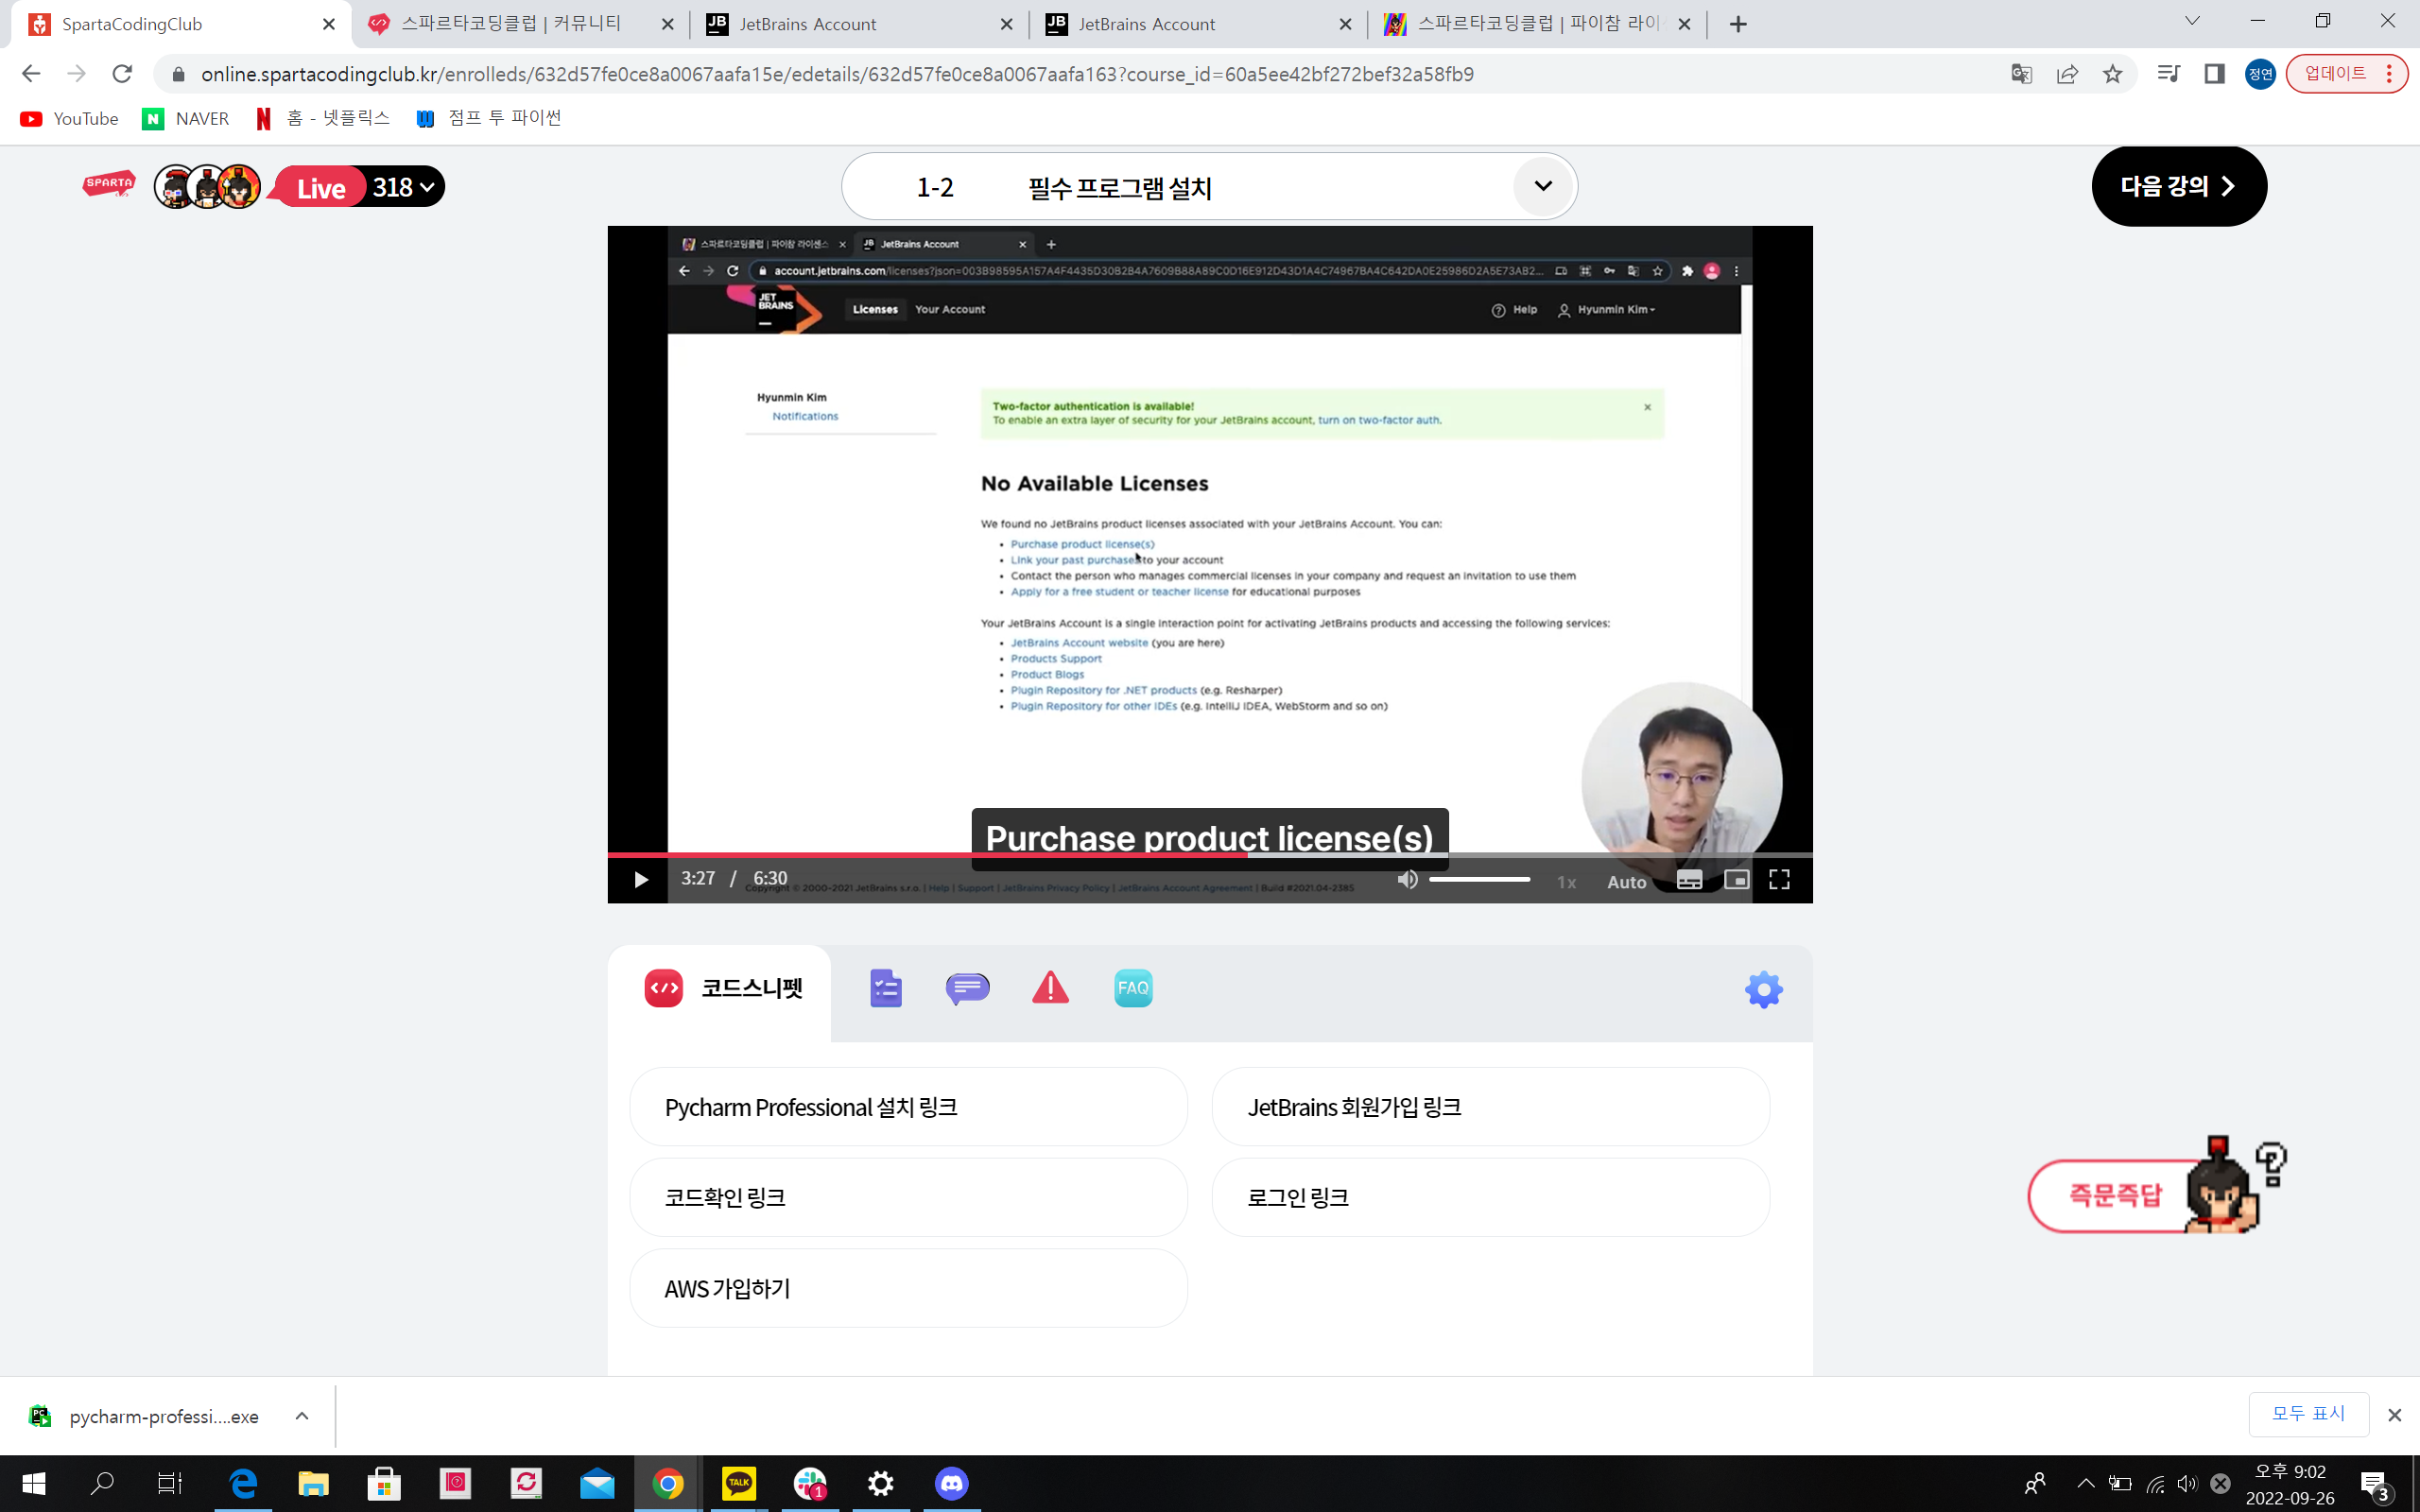
Task: Expand the lecture list 1-2 dropdown
Action: coord(1543,186)
